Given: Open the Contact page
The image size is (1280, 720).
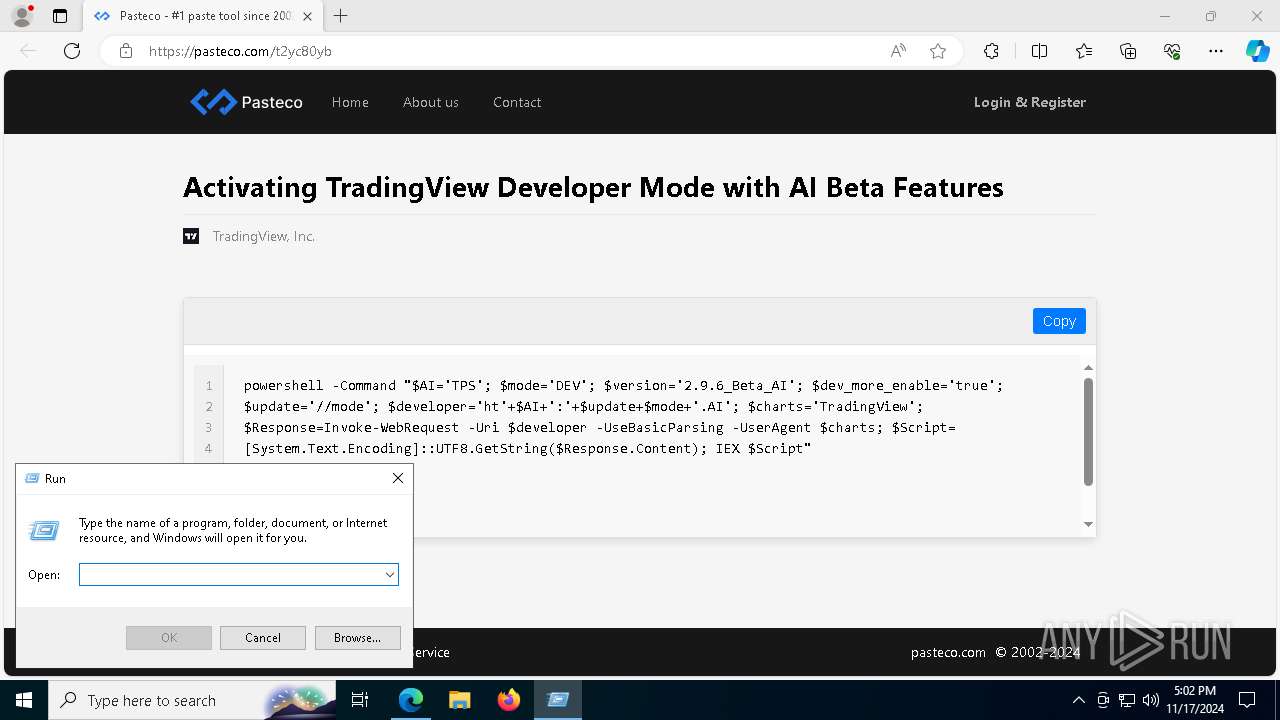Looking at the screenshot, I should [x=517, y=102].
